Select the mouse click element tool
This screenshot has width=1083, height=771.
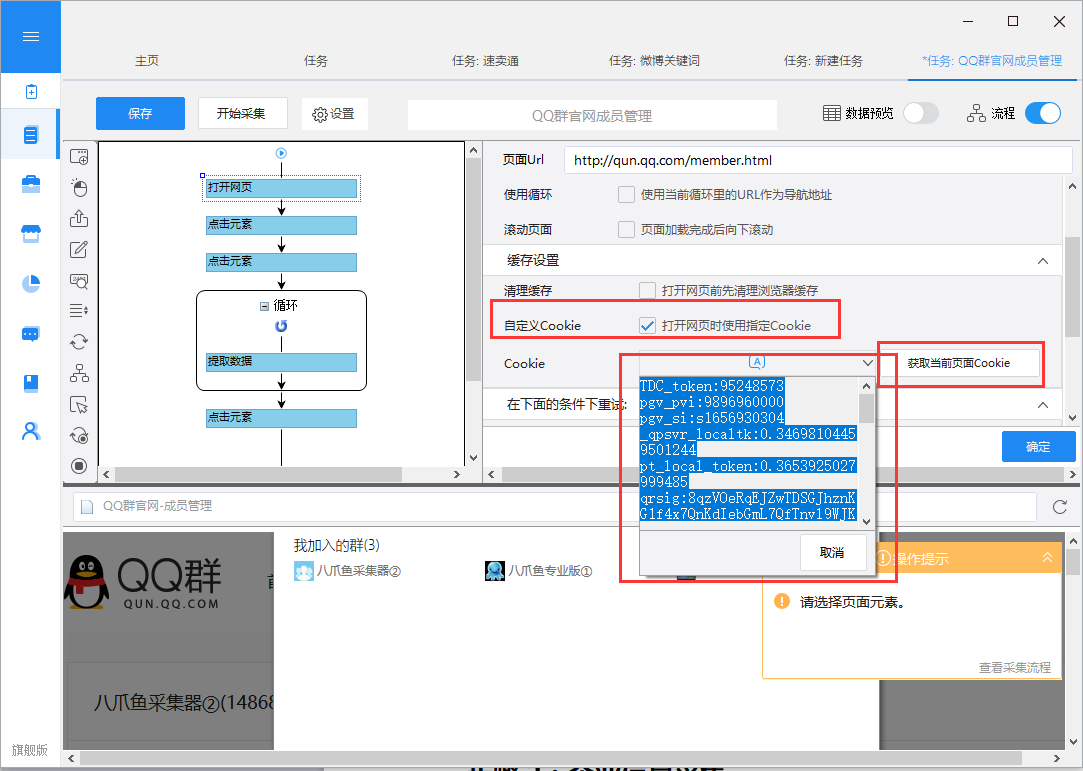click(x=79, y=187)
